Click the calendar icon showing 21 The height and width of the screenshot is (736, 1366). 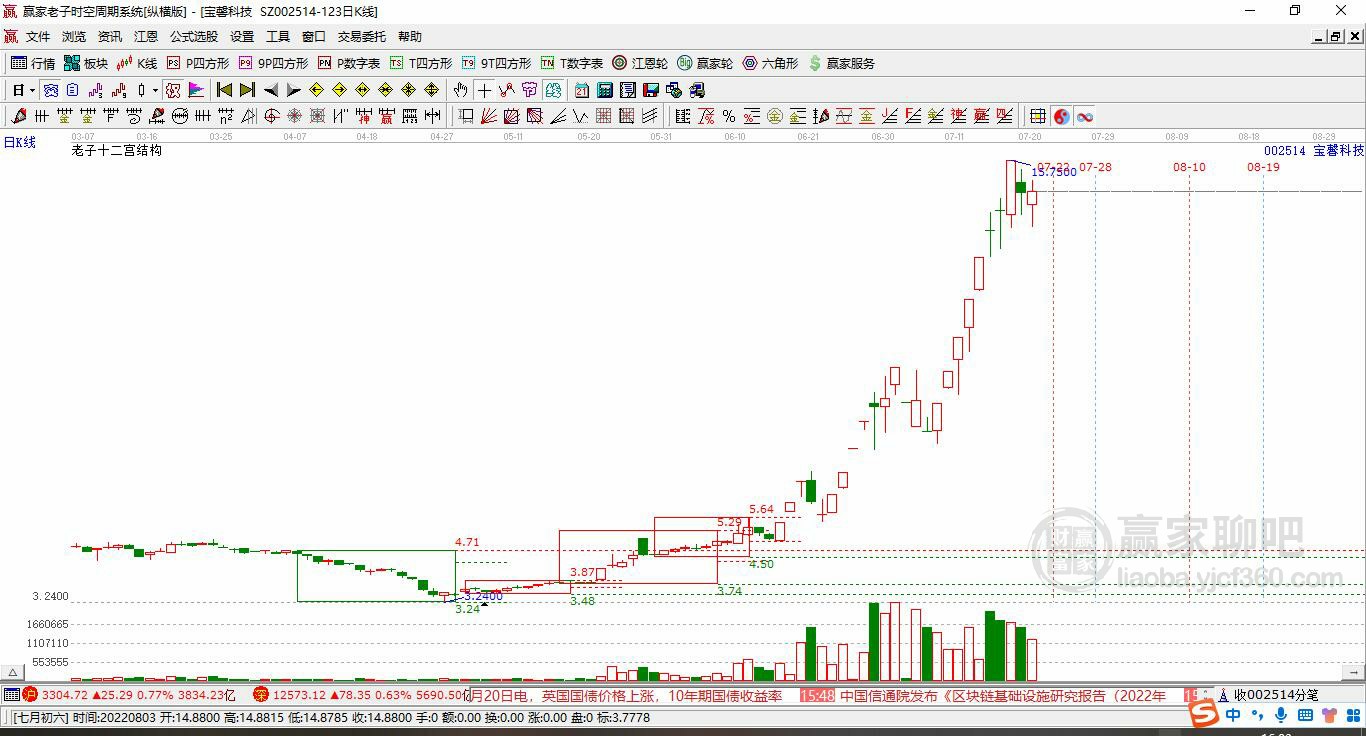581,90
